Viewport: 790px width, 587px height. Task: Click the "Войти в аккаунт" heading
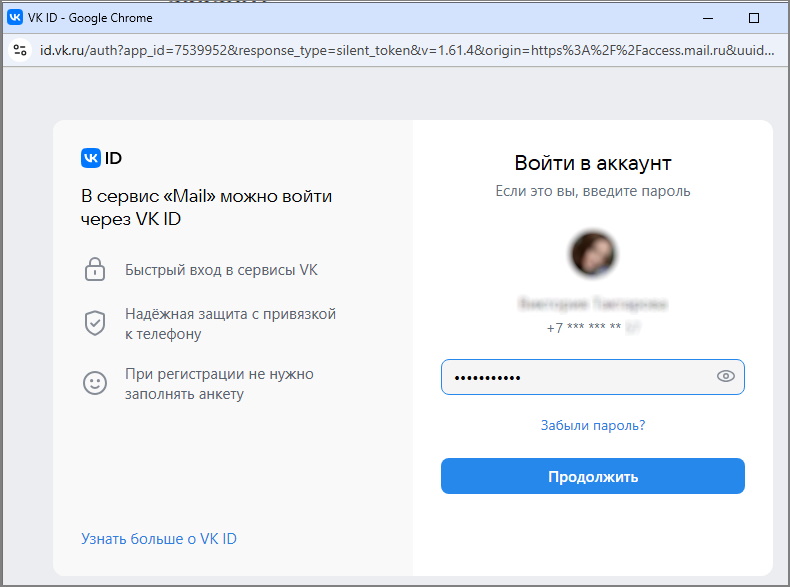592,163
